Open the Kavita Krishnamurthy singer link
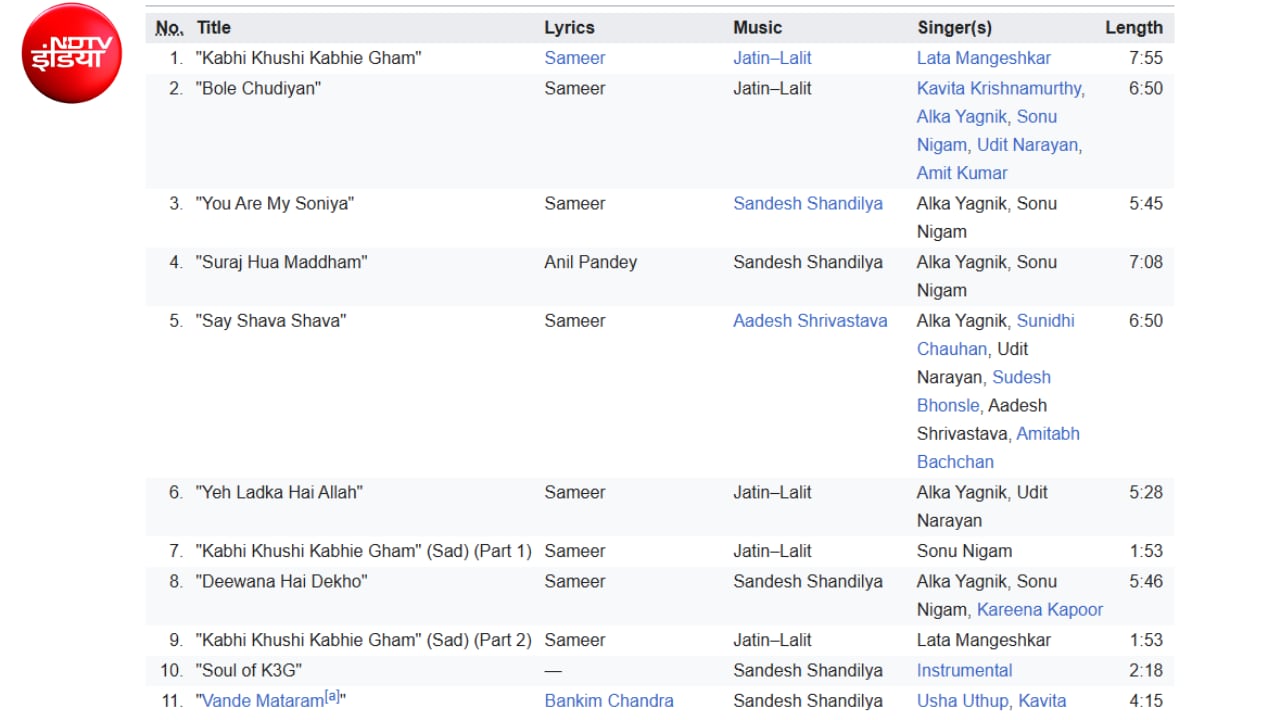Viewport: 1280px width, 720px height. [1000, 88]
